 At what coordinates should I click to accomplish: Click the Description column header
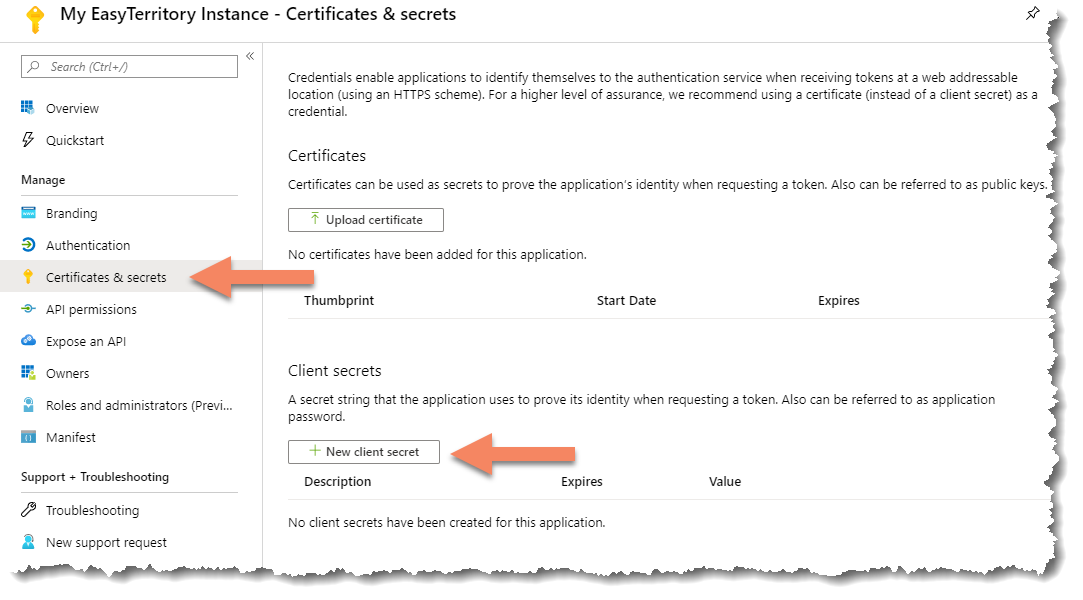[338, 481]
